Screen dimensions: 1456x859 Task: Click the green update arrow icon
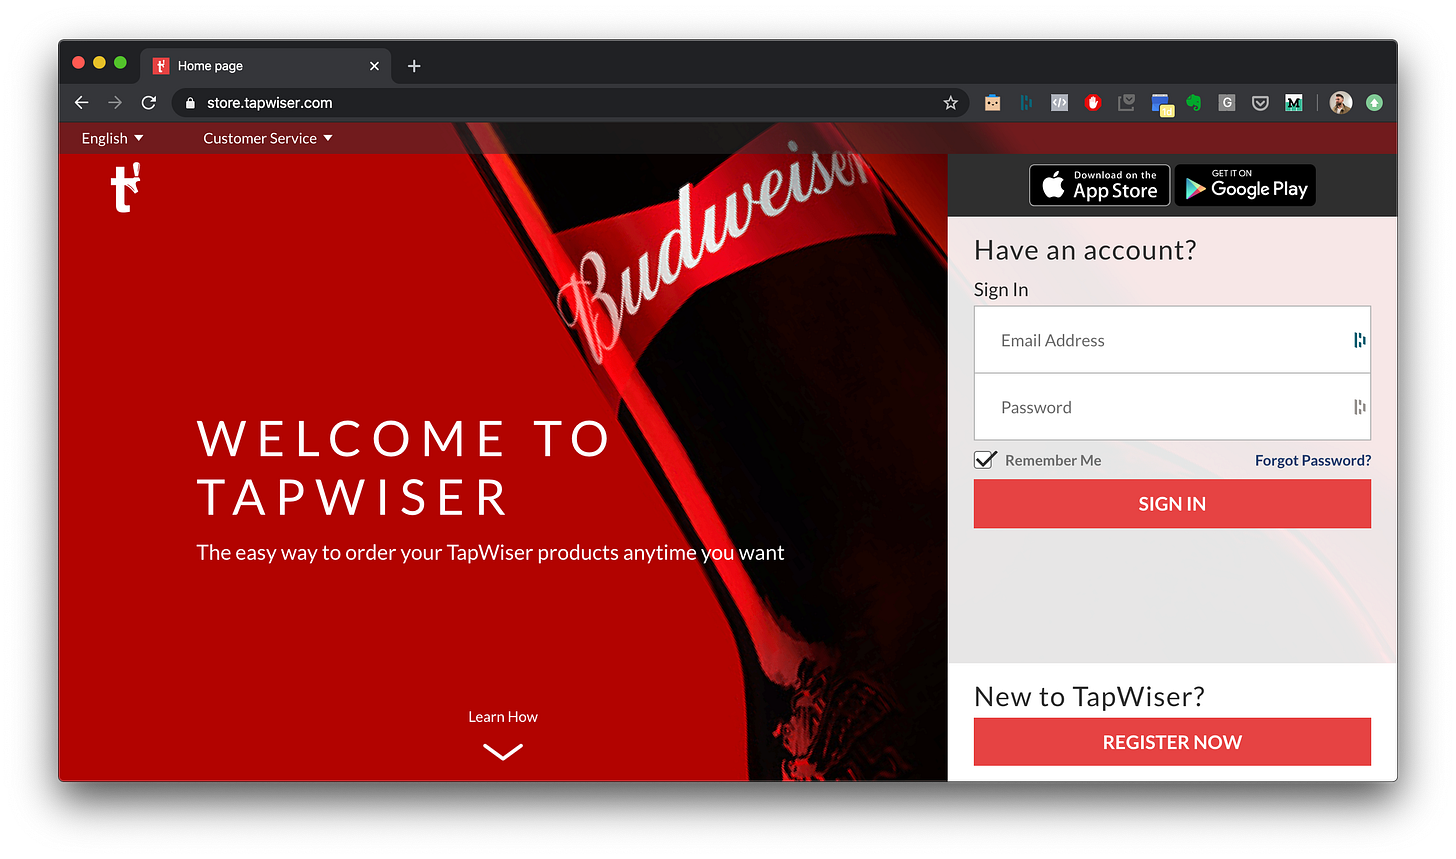point(1375,102)
